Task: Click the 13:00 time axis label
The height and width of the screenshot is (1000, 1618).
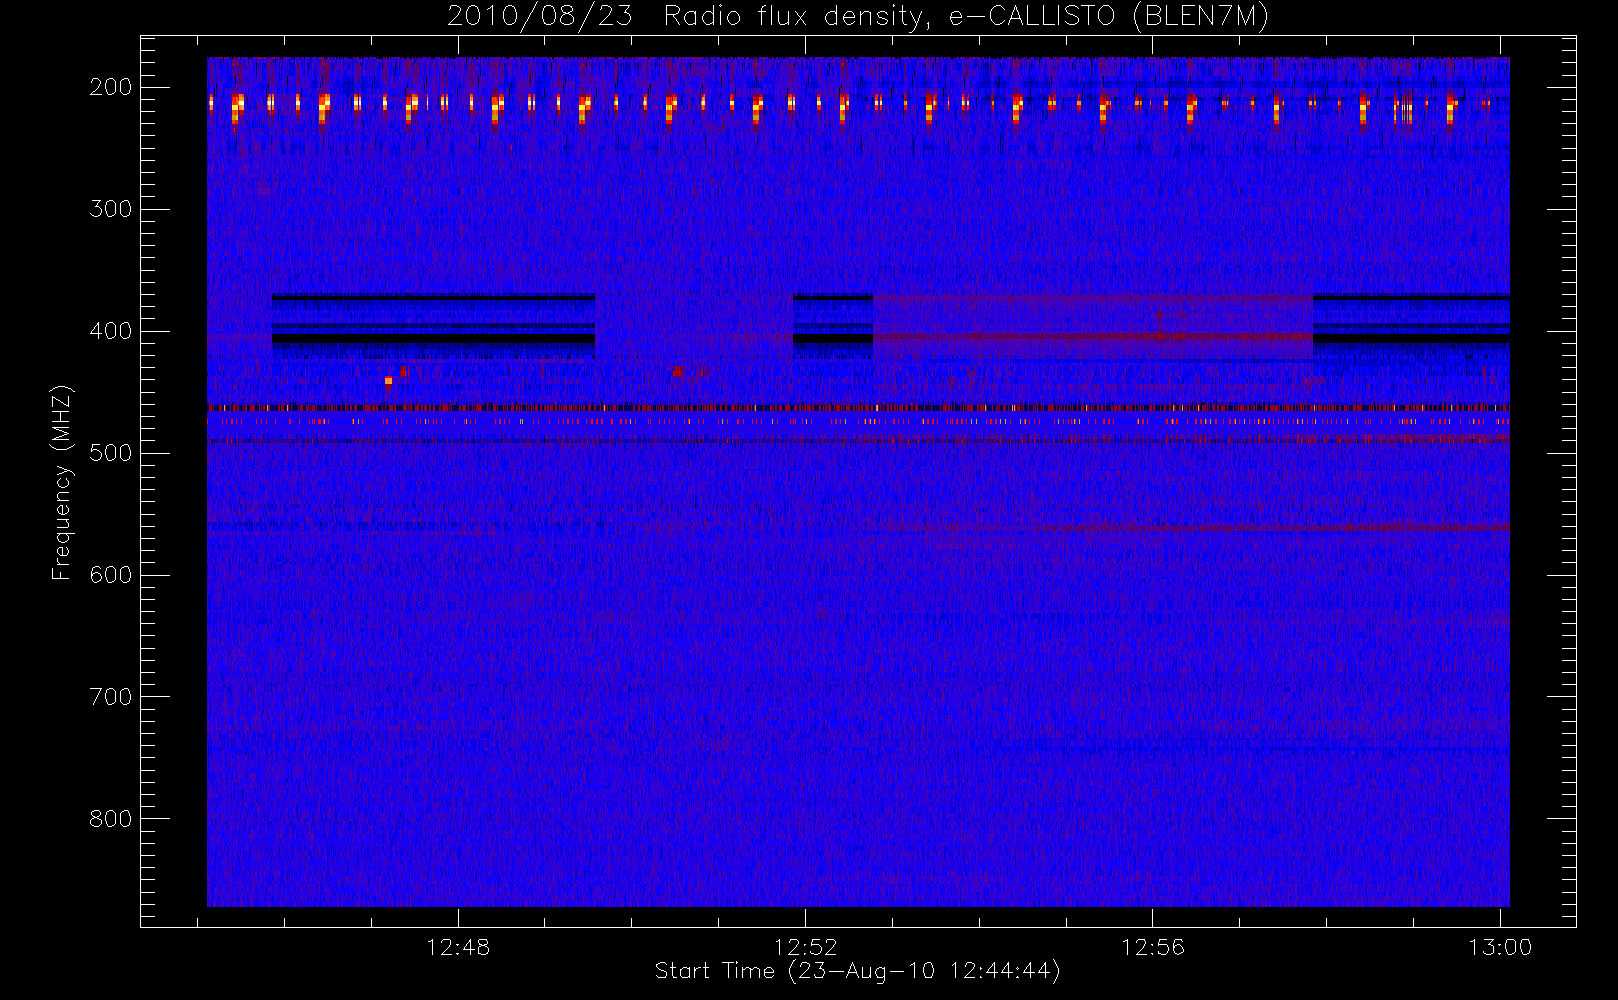Action: click(x=1500, y=947)
